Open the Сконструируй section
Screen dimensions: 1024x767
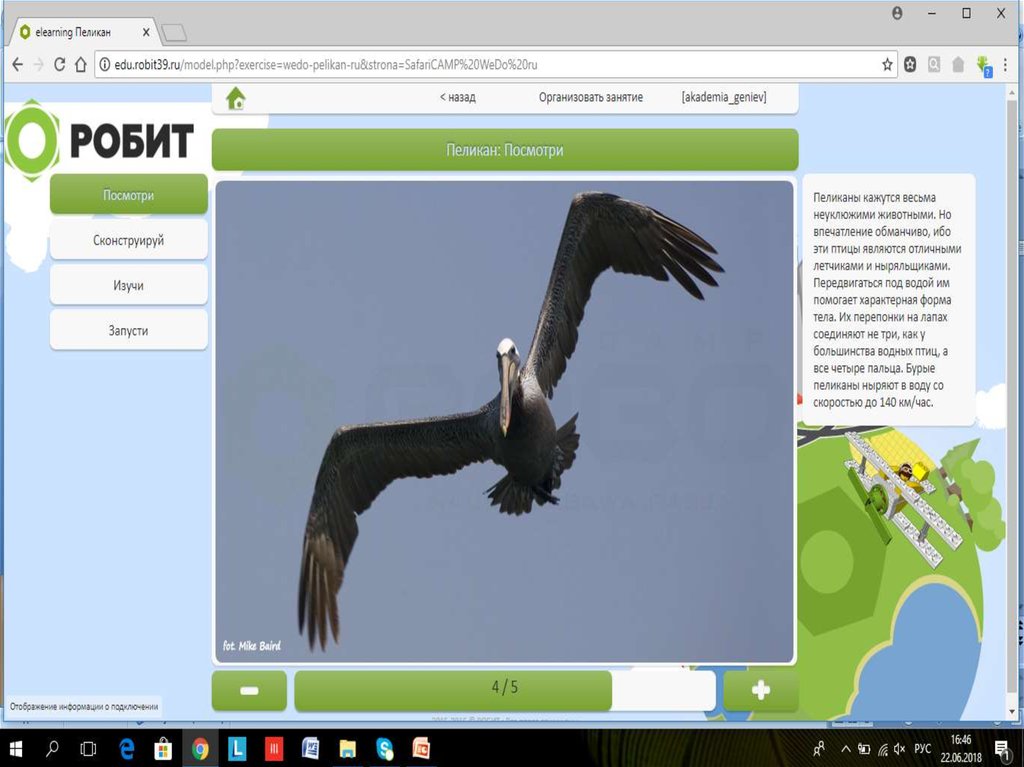click(129, 241)
